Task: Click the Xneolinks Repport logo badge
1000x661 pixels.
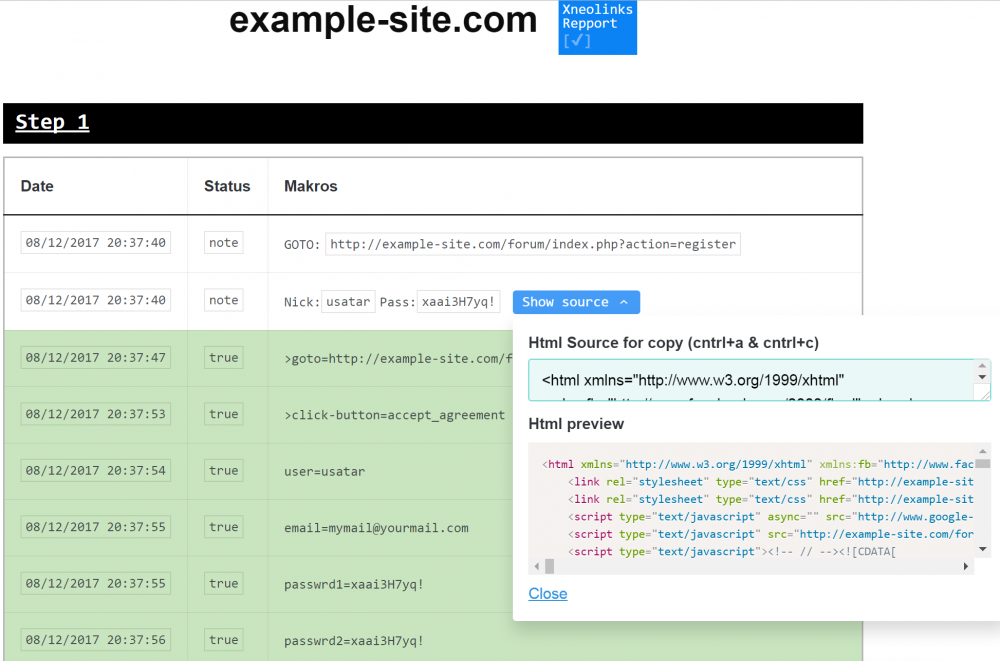Action: [598, 27]
